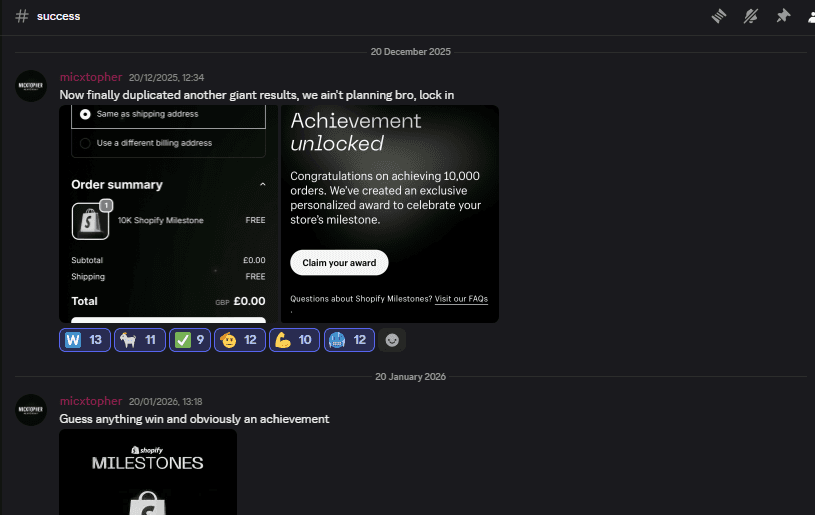Screen dimensions: 815x515
Task: Toggle the blue cold face reaction with 12
Action: pos(349,340)
